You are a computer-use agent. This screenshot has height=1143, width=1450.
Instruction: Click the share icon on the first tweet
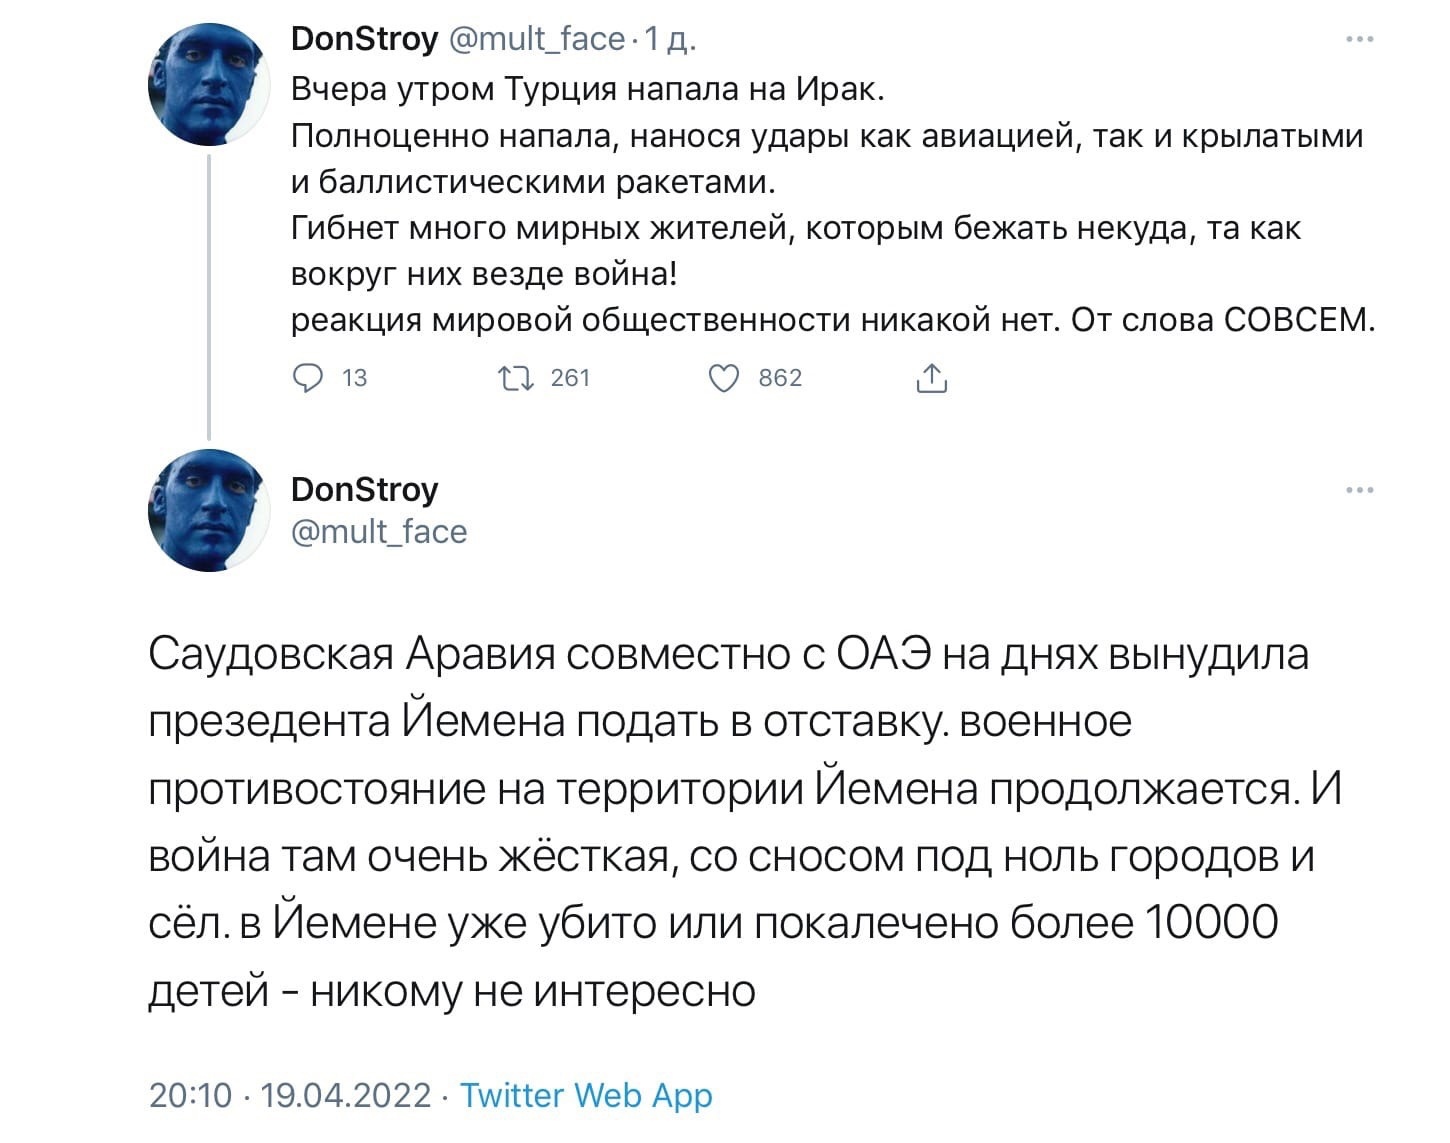pyautogui.click(x=931, y=378)
